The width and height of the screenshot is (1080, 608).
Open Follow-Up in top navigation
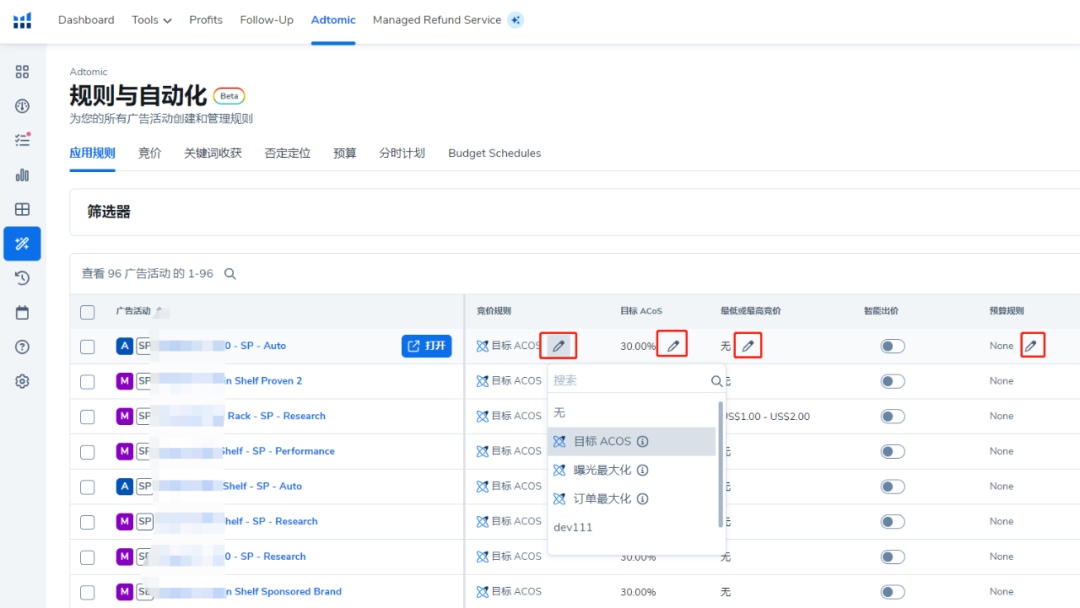pyautogui.click(x=267, y=20)
